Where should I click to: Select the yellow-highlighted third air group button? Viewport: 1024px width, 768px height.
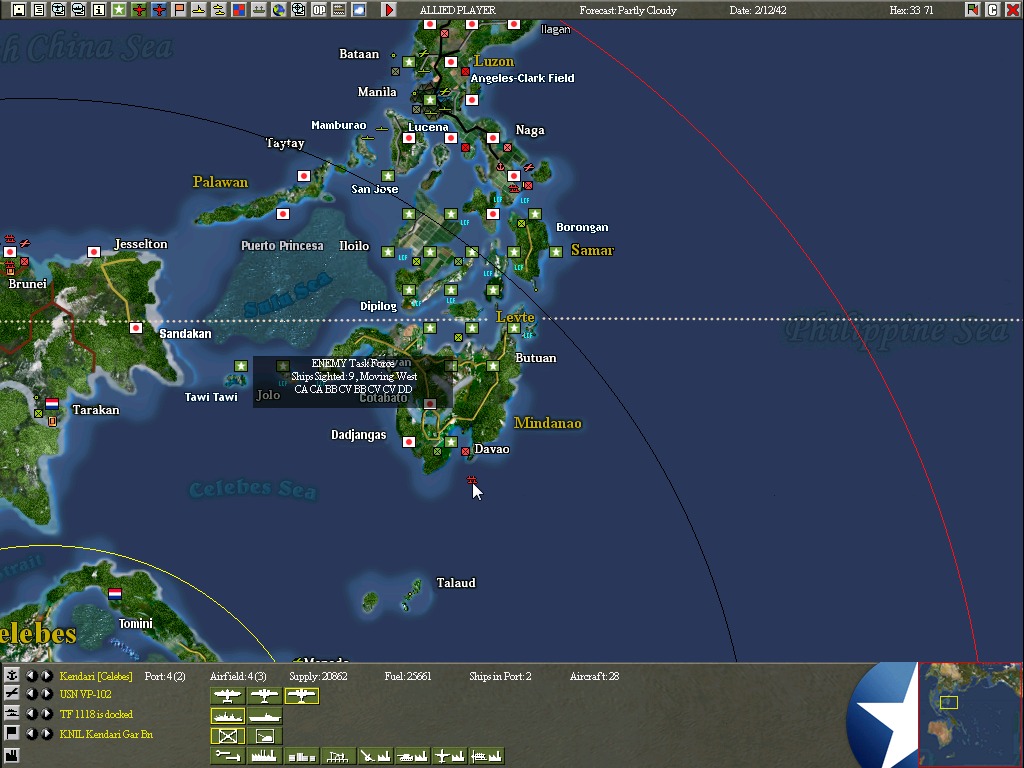(x=302, y=696)
